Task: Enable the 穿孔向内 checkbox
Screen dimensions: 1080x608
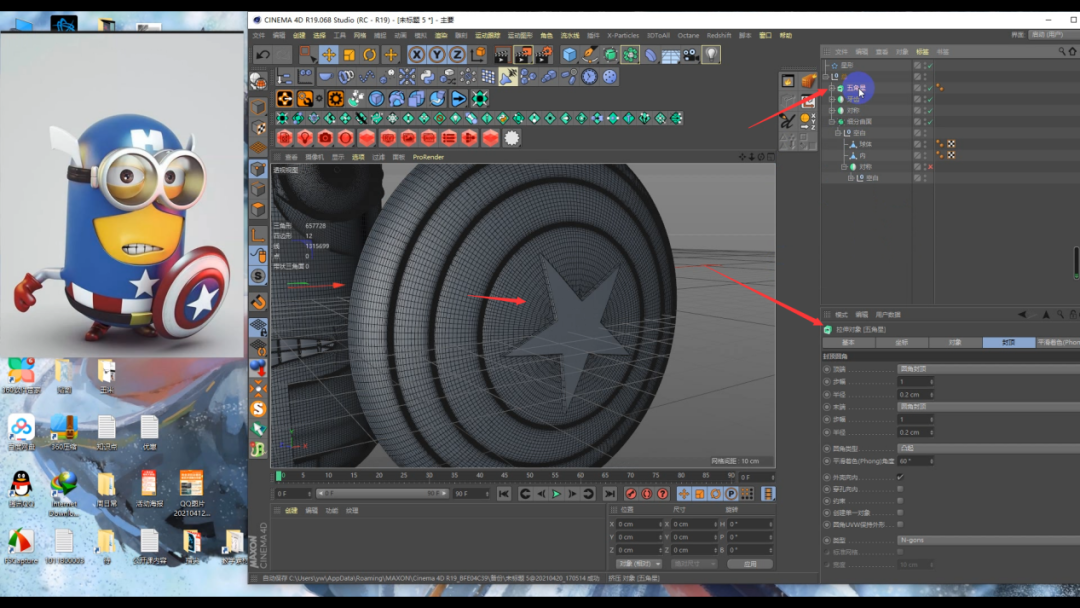Action: (900, 489)
